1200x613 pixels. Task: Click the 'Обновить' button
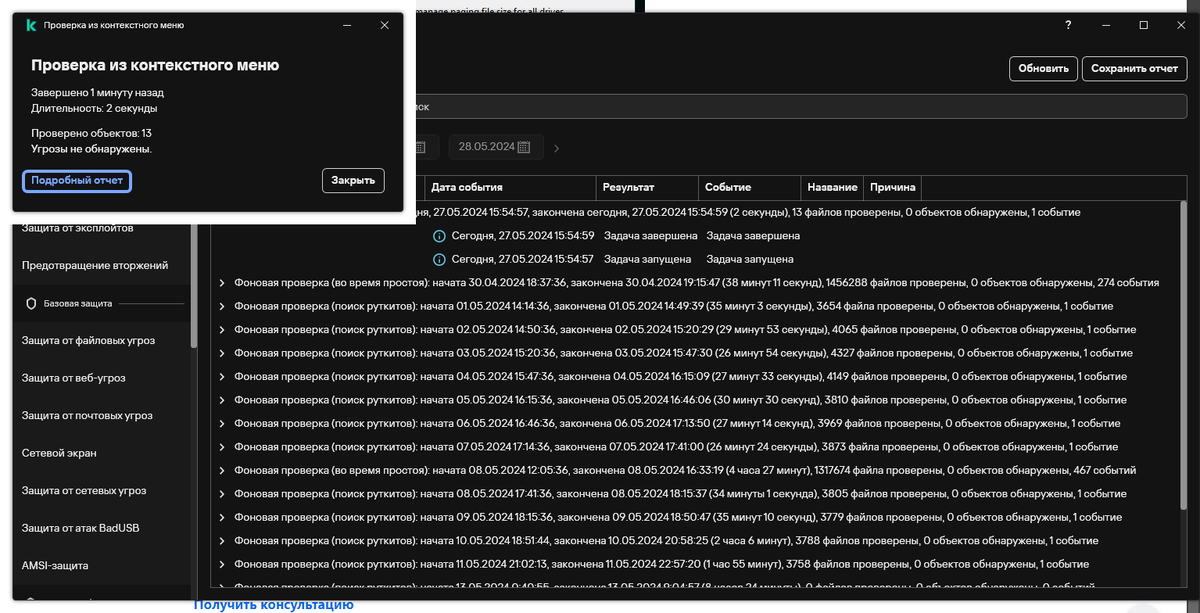(x=1043, y=69)
